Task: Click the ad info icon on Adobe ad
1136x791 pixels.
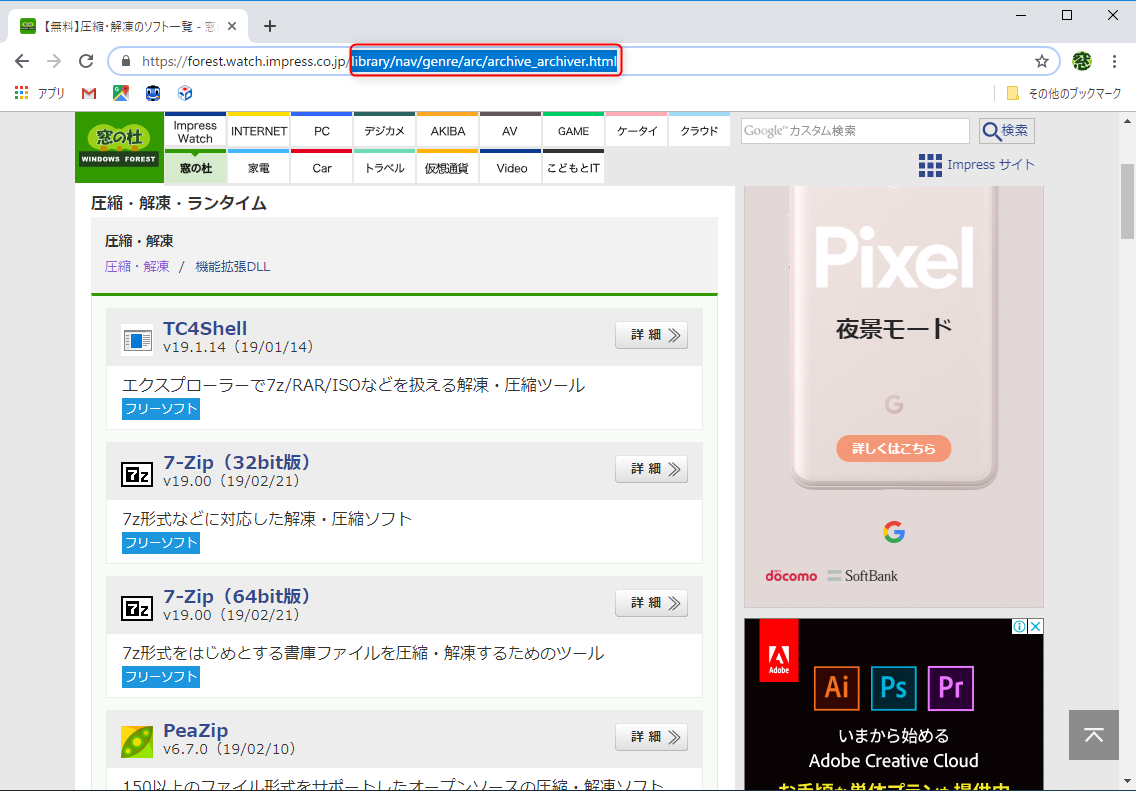Action: (1019, 627)
